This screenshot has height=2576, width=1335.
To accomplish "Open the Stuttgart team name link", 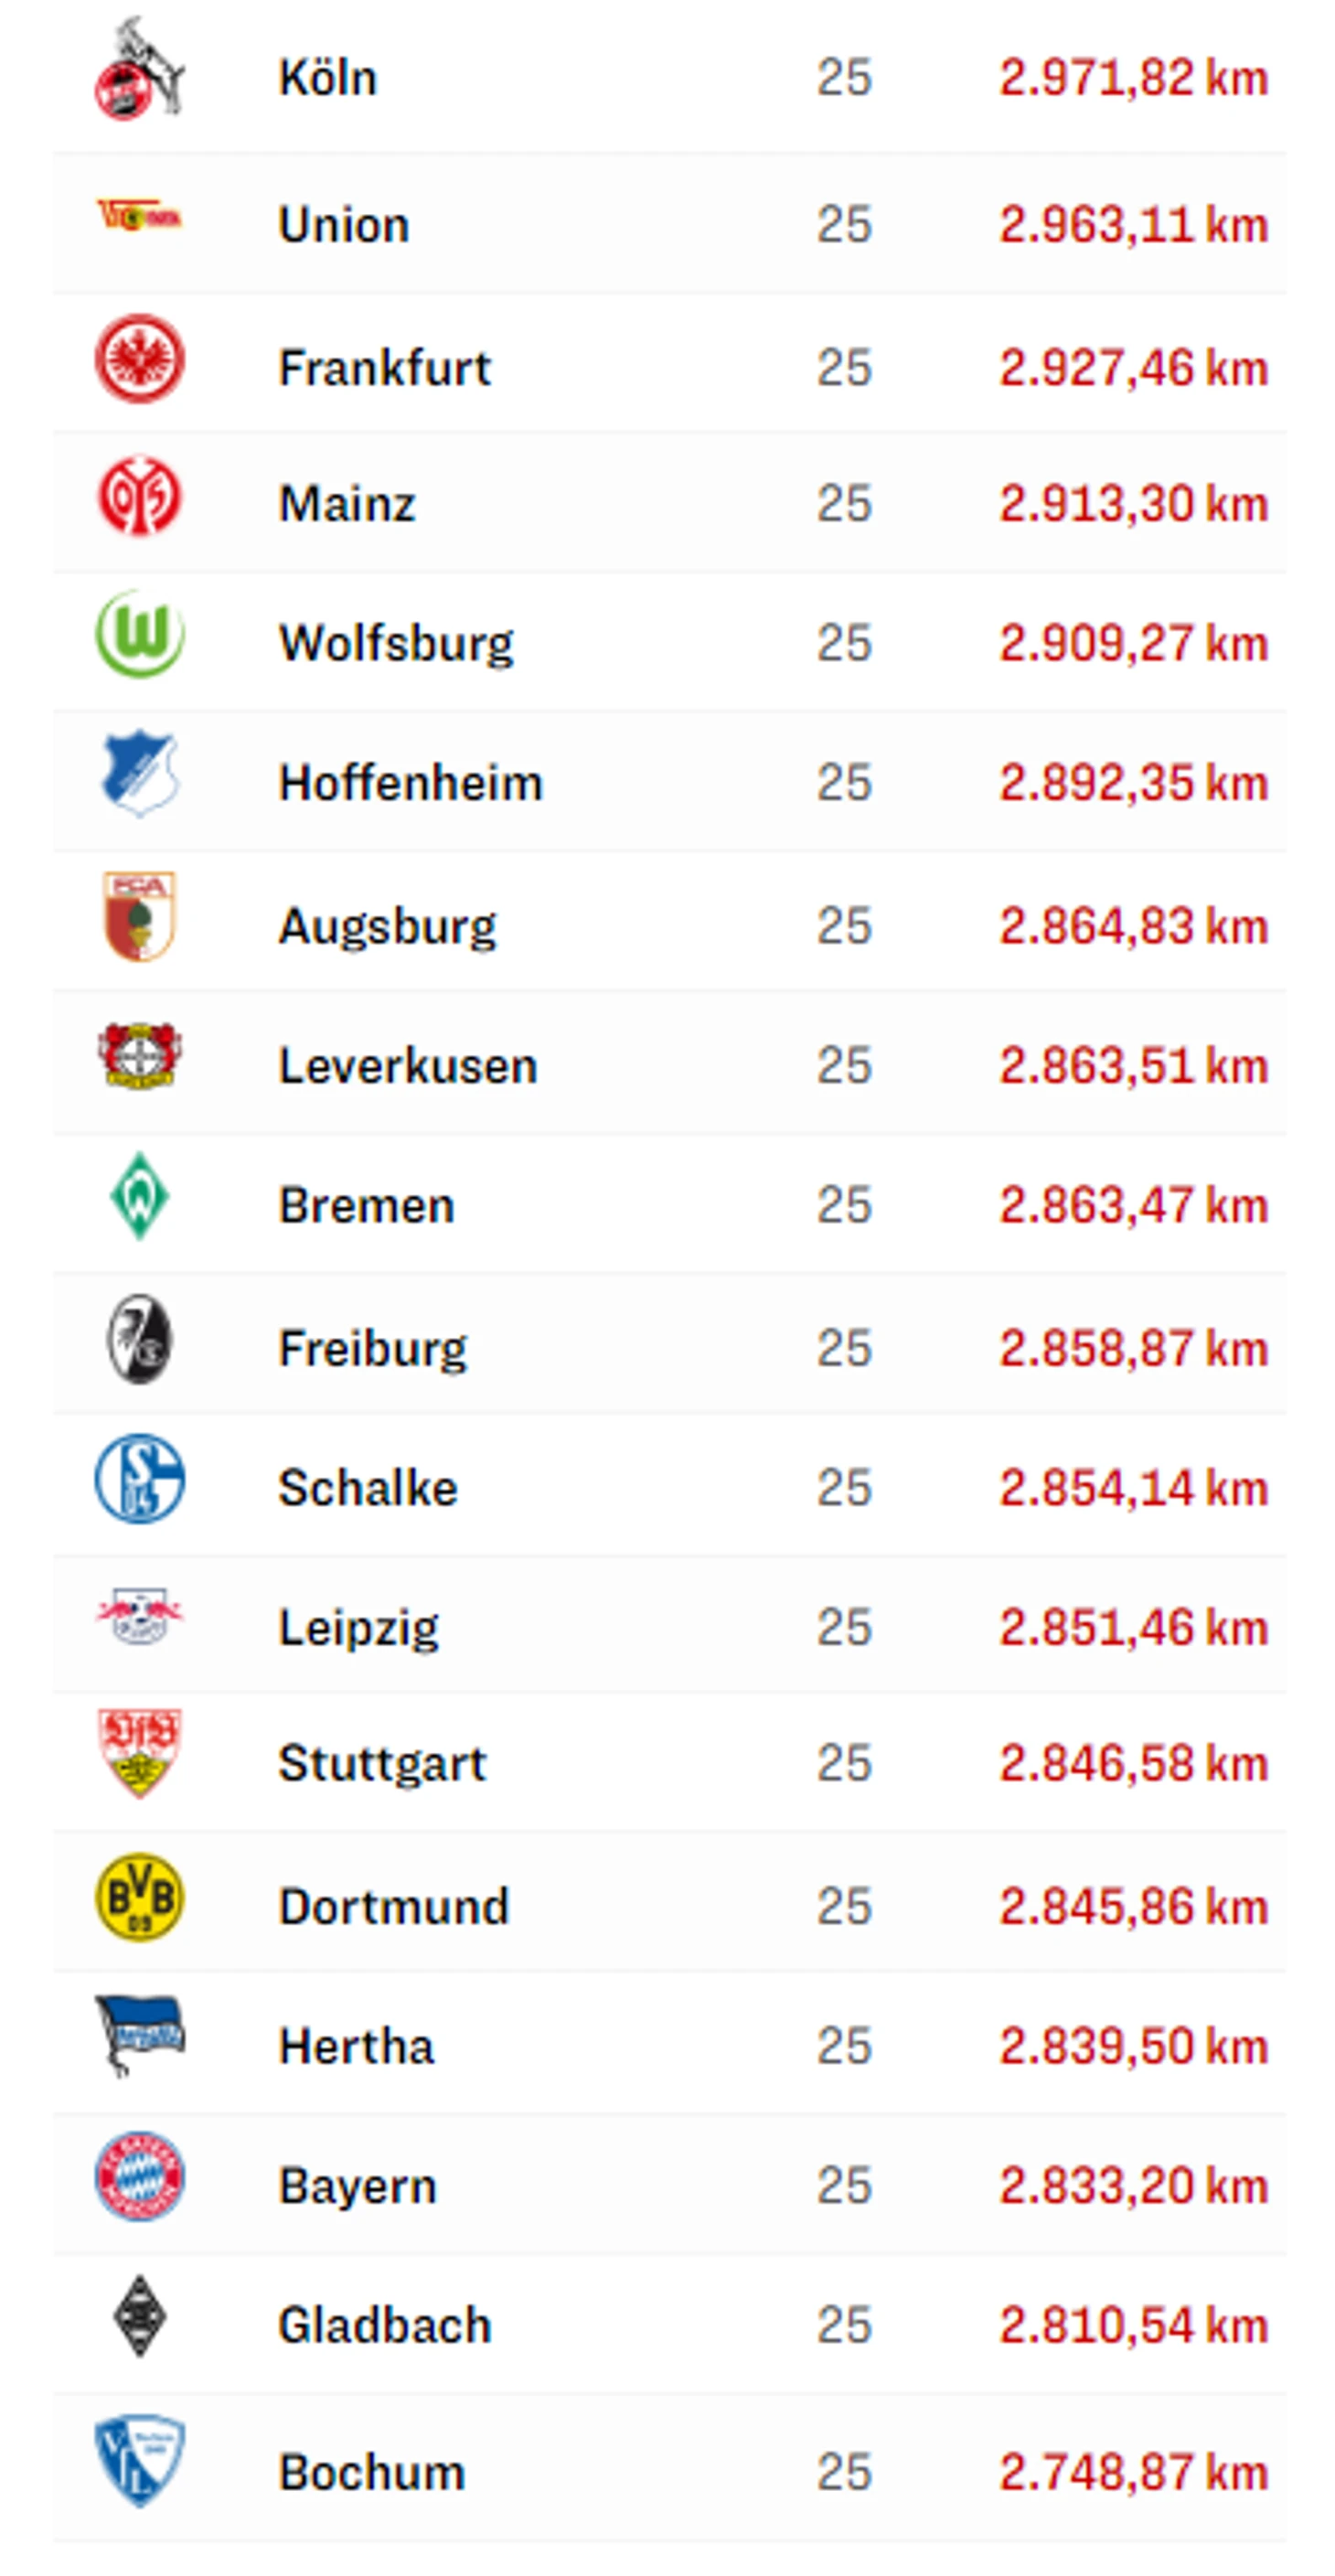I will tap(382, 1763).
